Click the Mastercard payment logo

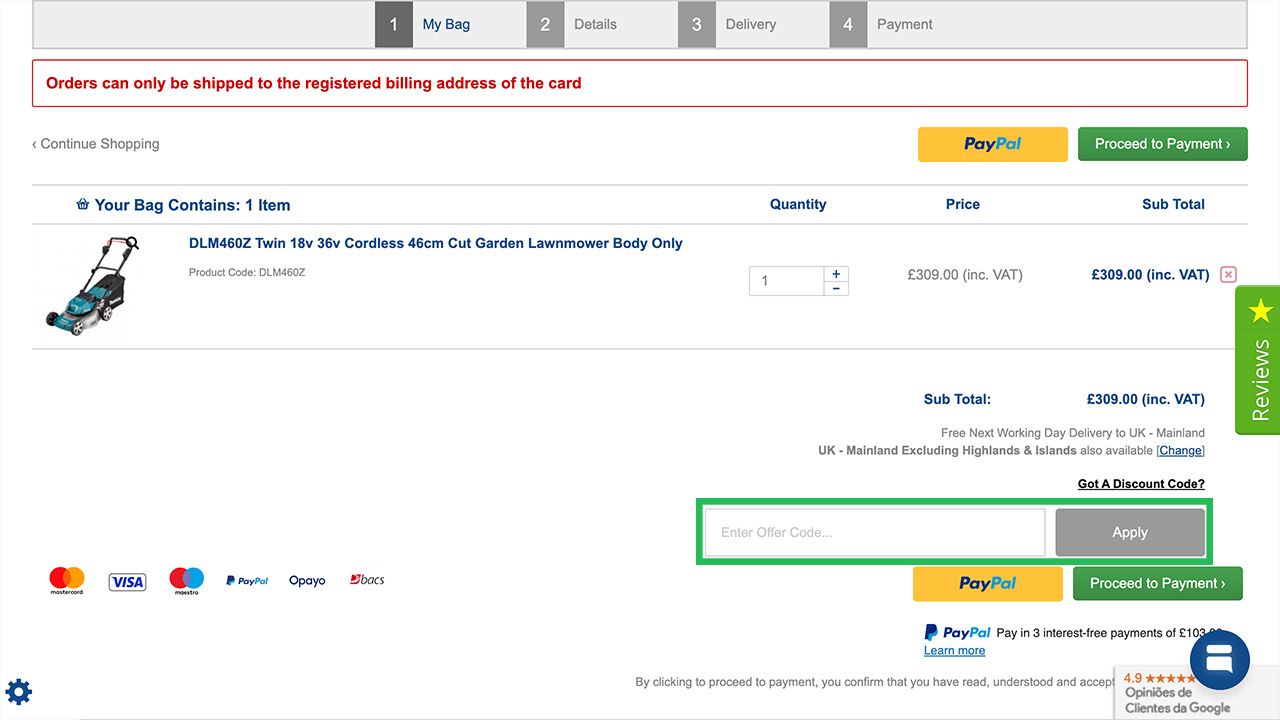click(x=67, y=580)
